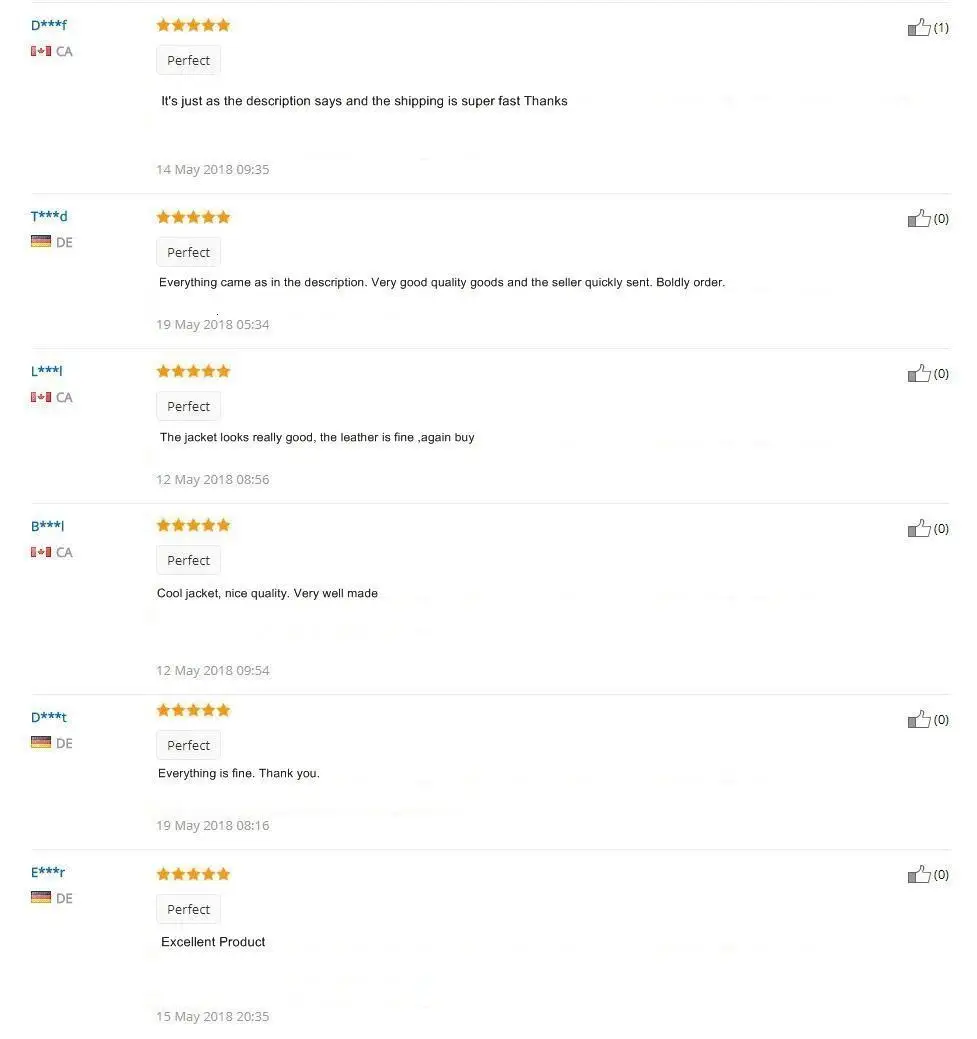Open reviewer profile L***l
This screenshot has width=977, height=1039.
[x=46, y=371]
